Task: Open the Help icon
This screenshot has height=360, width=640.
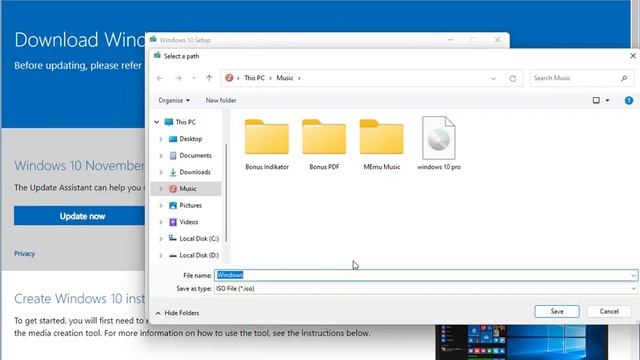Action: tap(629, 100)
